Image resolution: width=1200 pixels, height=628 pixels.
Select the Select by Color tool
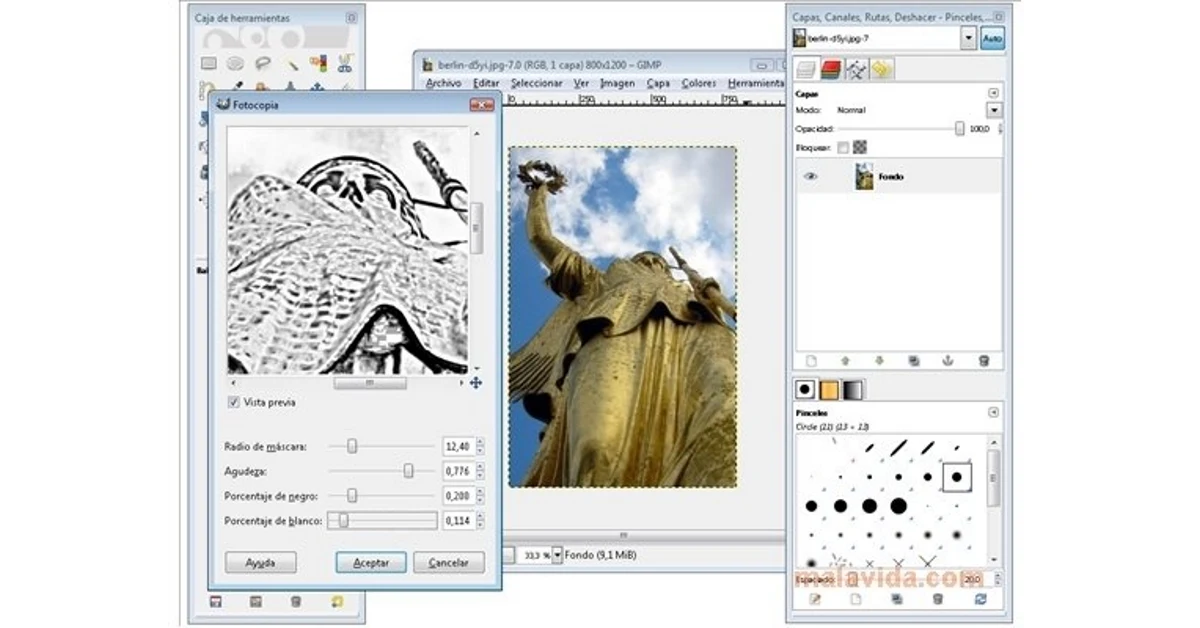[318, 64]
